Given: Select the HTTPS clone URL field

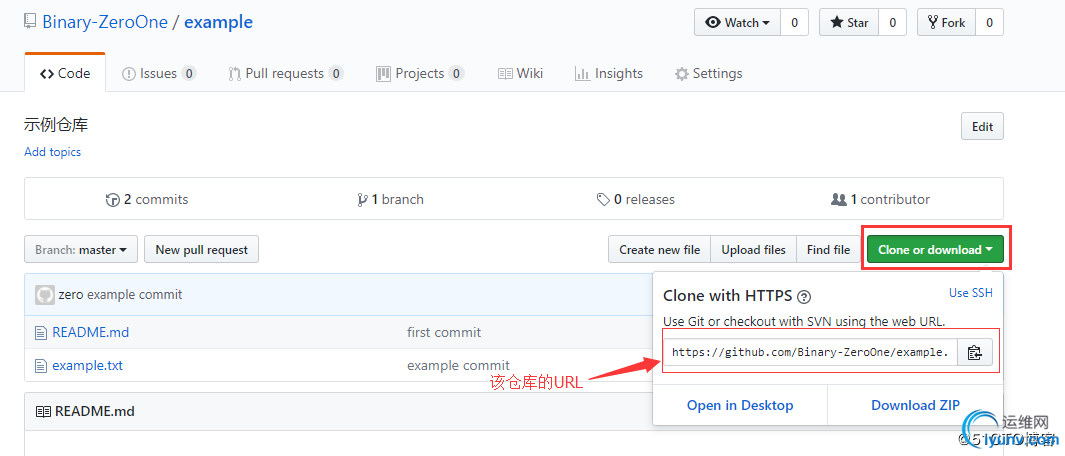Looking at the screenshot, I should click(810, 352).
